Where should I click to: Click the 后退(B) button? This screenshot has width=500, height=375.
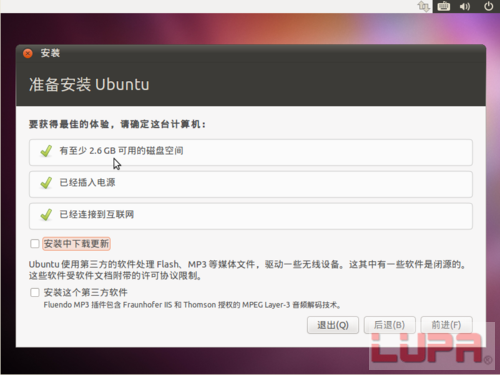pyautogui.click(x=389, y=325)
